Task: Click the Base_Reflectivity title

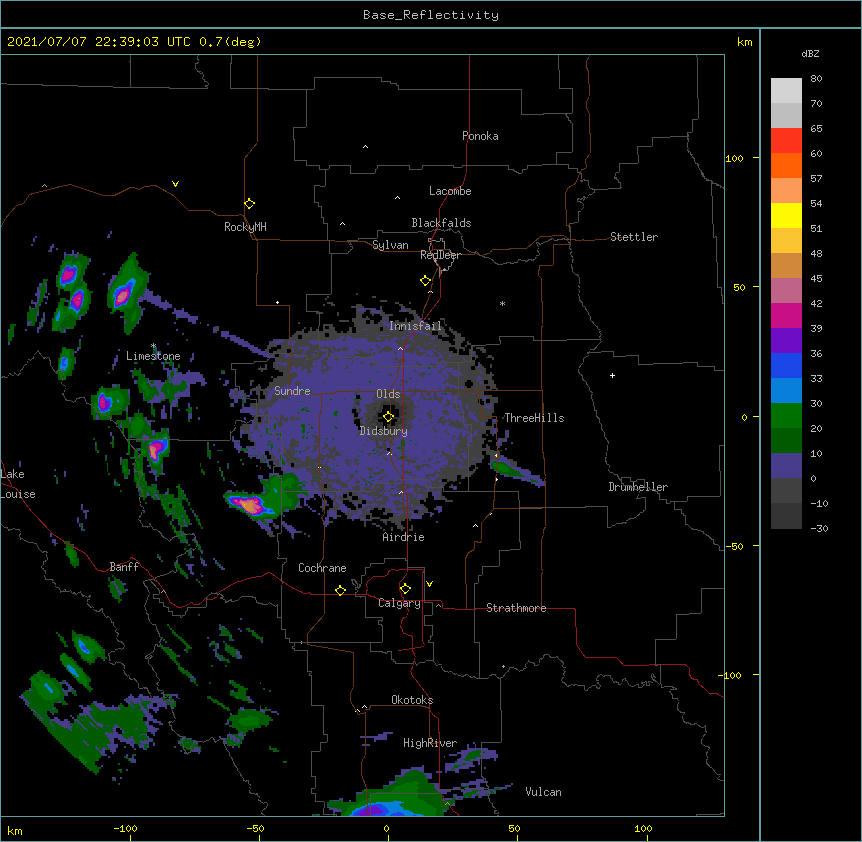Action: click(431, 15)
